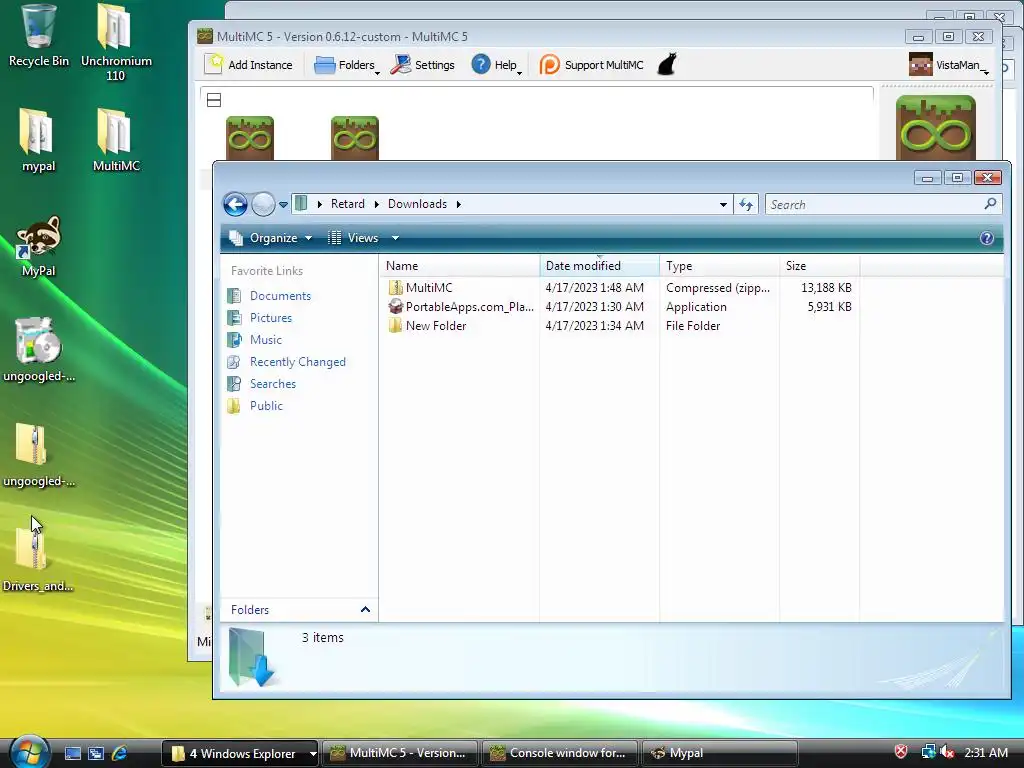Open Music favorite link
1024x768 pixels.
pos(255,340)
